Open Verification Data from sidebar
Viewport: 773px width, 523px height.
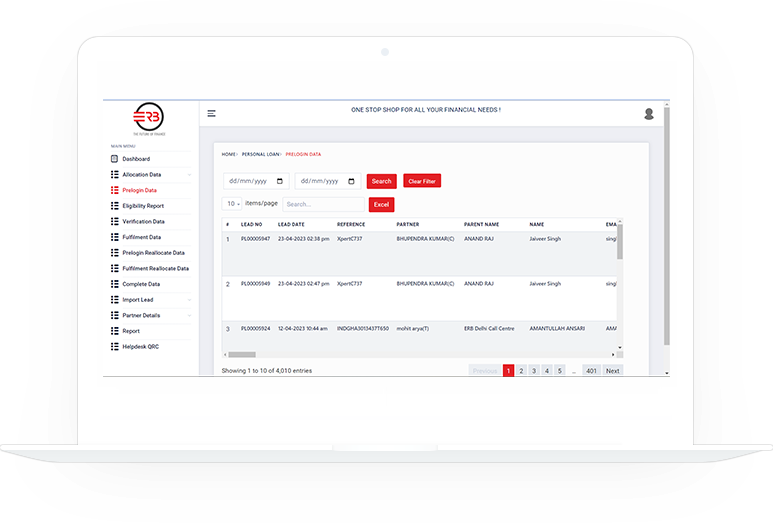coord(143,221)
